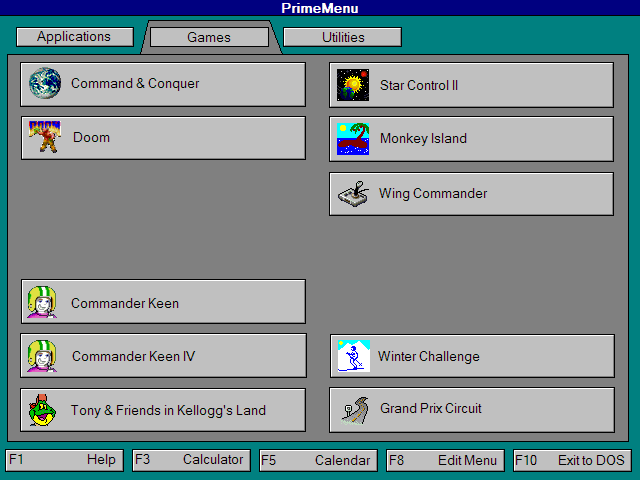Start Commander Keen IV by its text label
This screenshot has height=480, width=640.
133,356
